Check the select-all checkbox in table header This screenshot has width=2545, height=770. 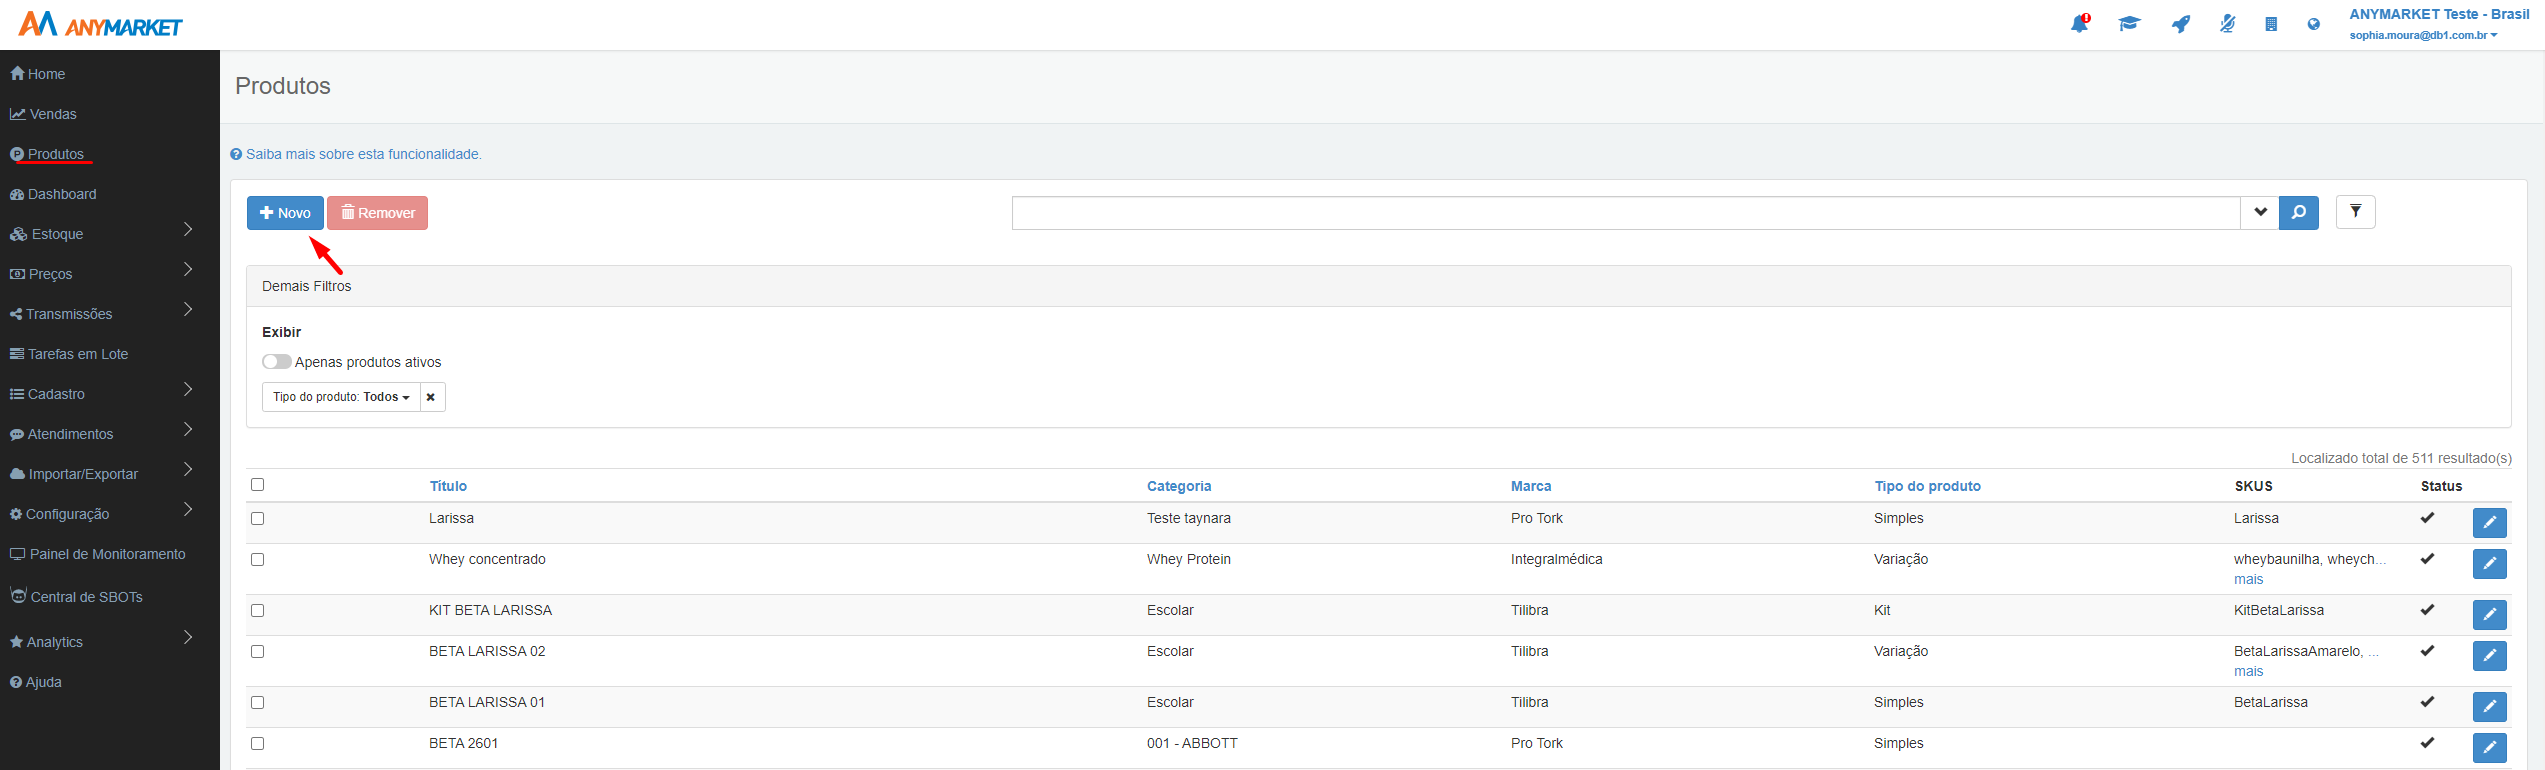(x=257, y=484)
